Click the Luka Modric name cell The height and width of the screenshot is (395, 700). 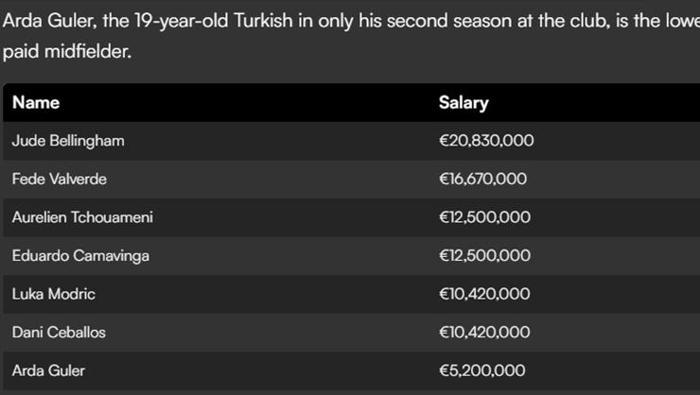(54, 294)
